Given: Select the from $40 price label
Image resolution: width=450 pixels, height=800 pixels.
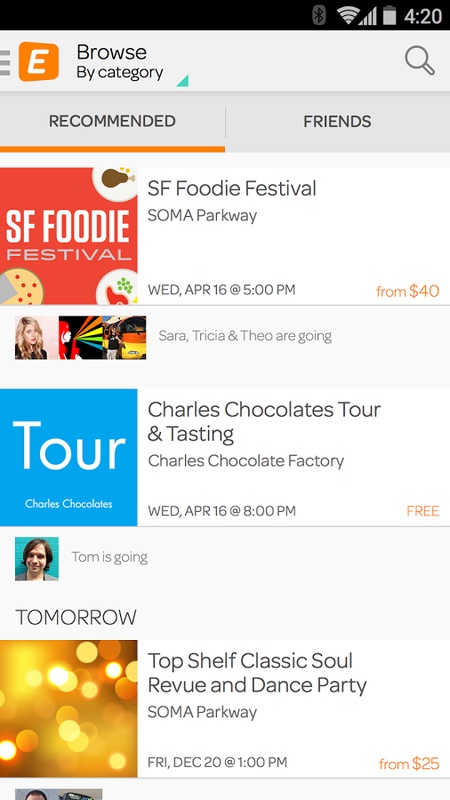Looking at the screenshot, I should (408, 291).
